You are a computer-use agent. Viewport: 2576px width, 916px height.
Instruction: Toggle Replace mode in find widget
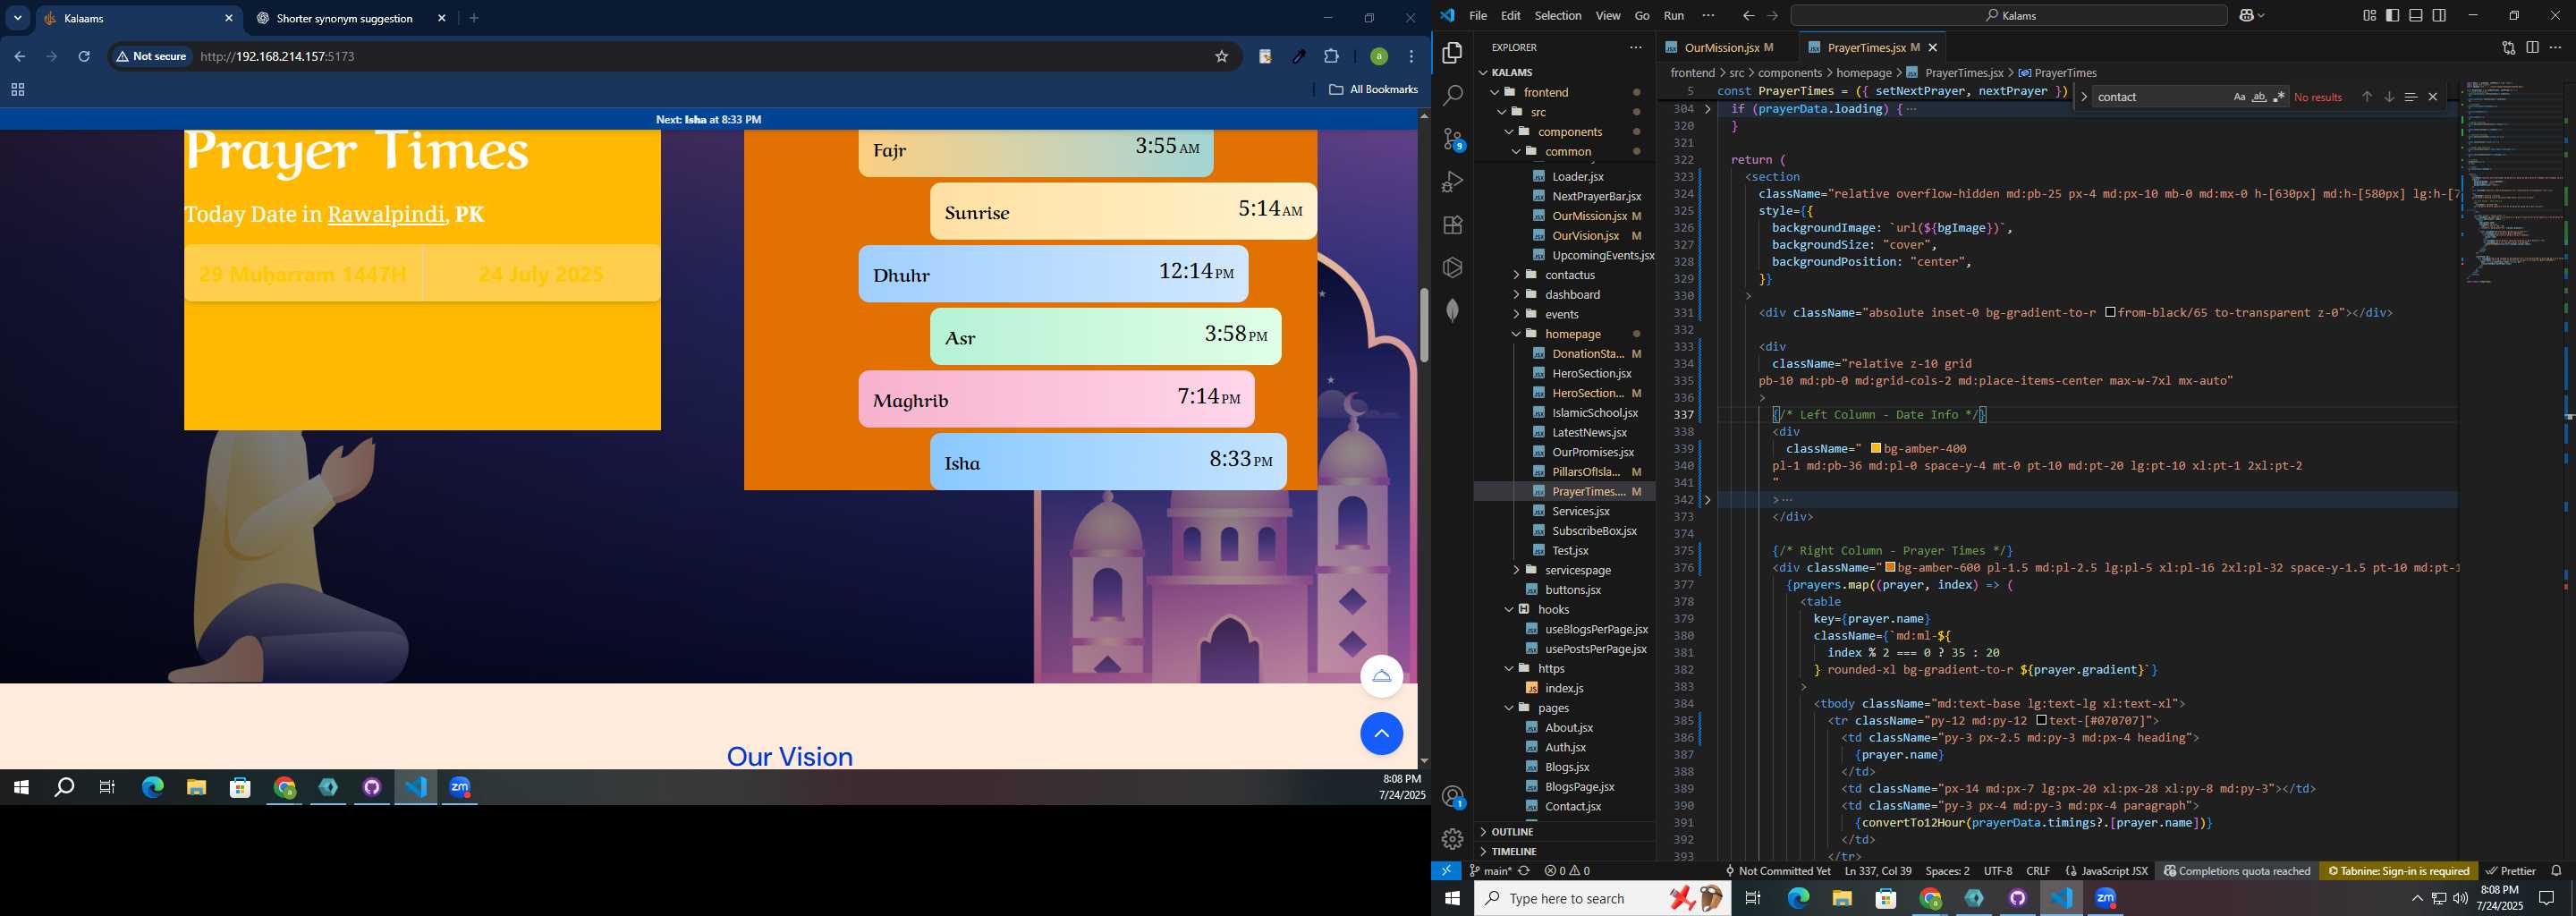[x=2084, y=97]
